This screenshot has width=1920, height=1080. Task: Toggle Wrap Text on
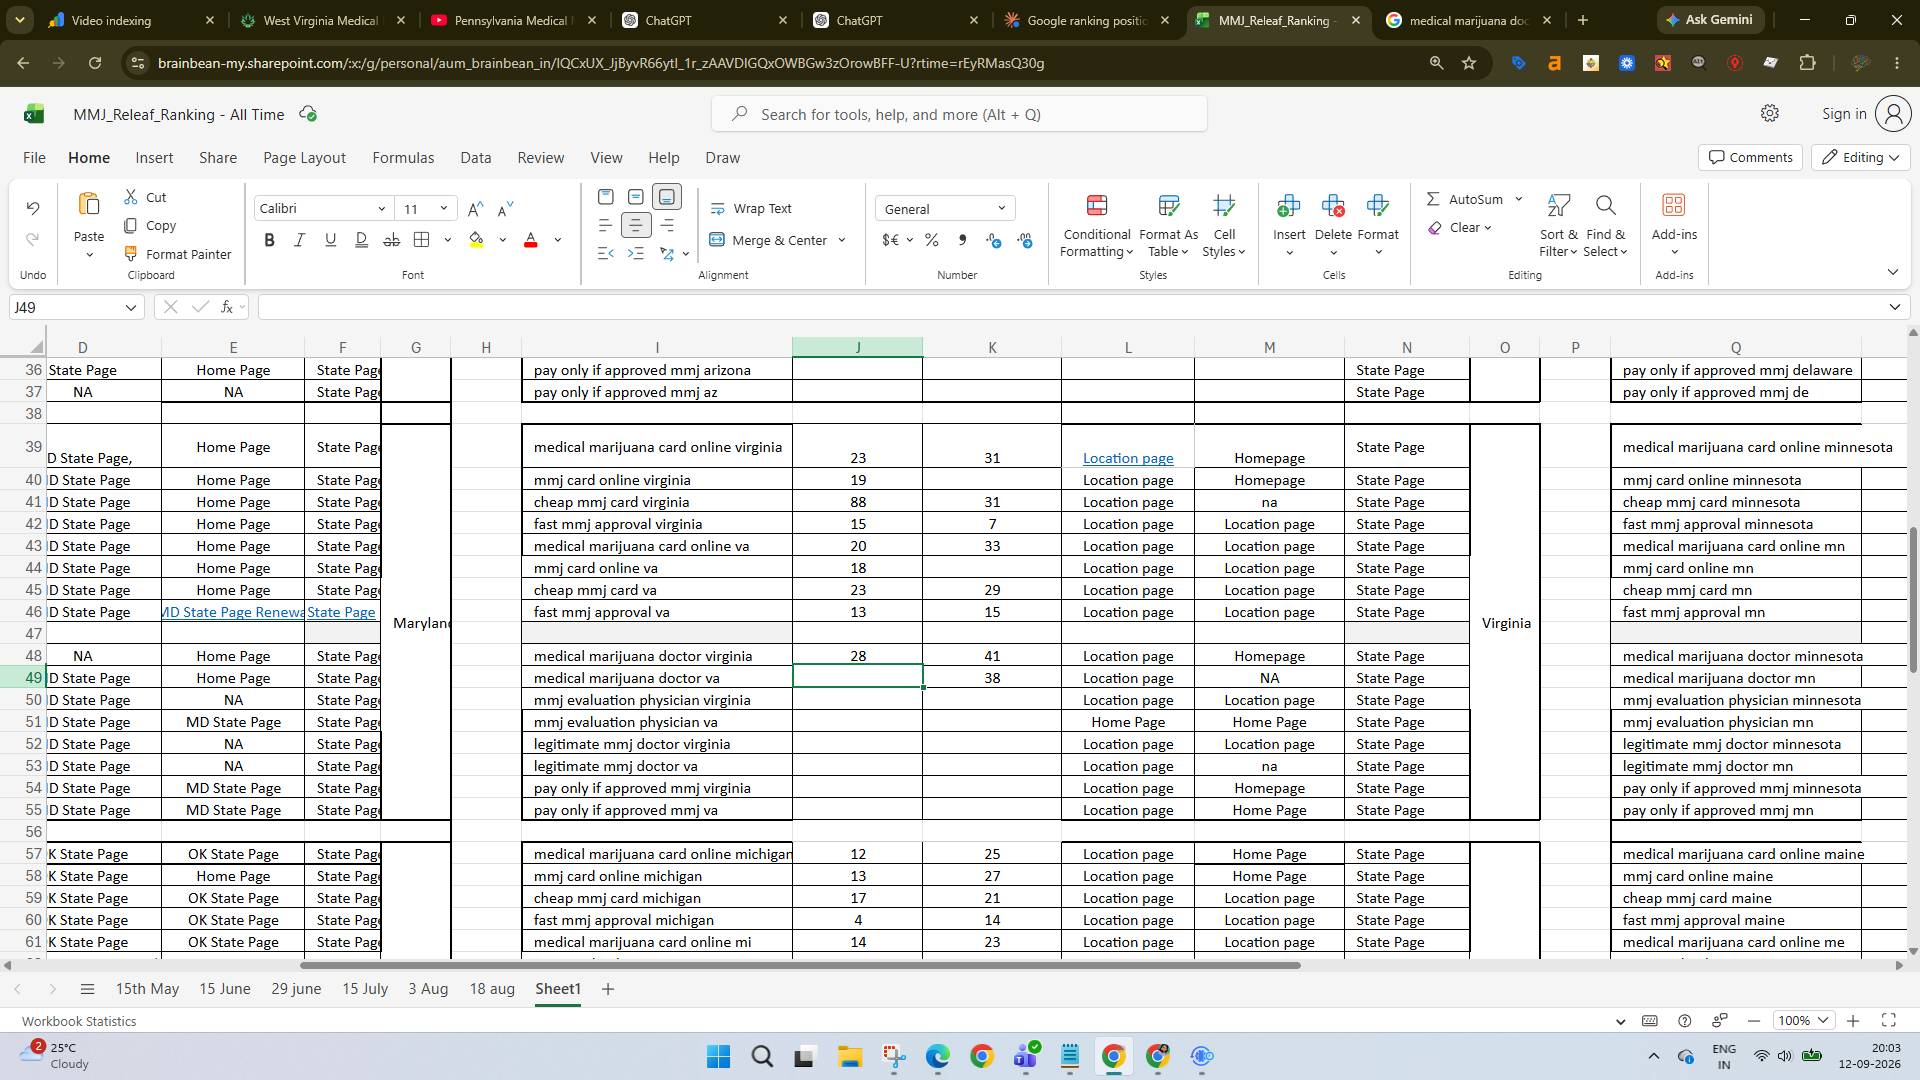pyautogui.click(x=751, y=208)
